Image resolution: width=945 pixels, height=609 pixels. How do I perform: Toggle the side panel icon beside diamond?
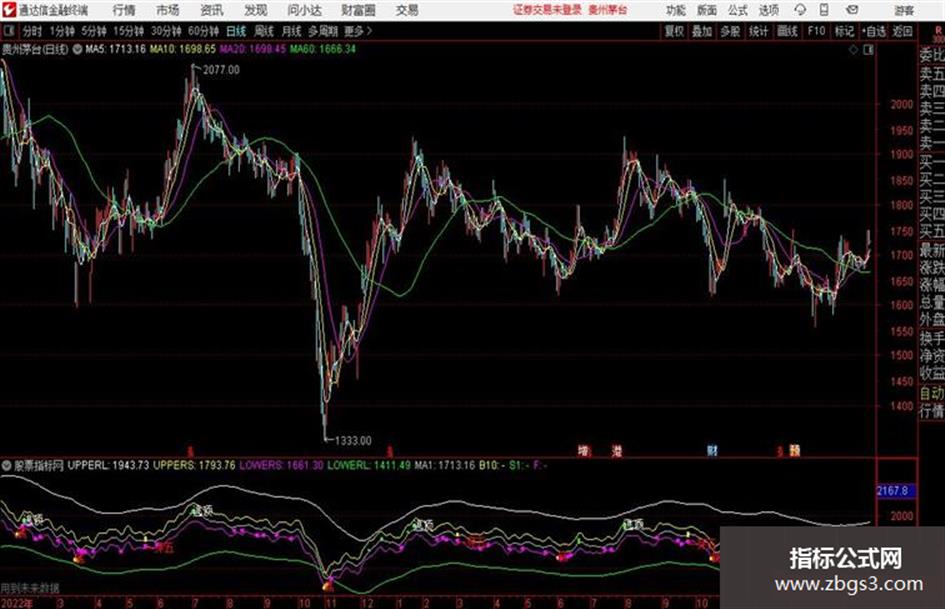click(868, 50)
